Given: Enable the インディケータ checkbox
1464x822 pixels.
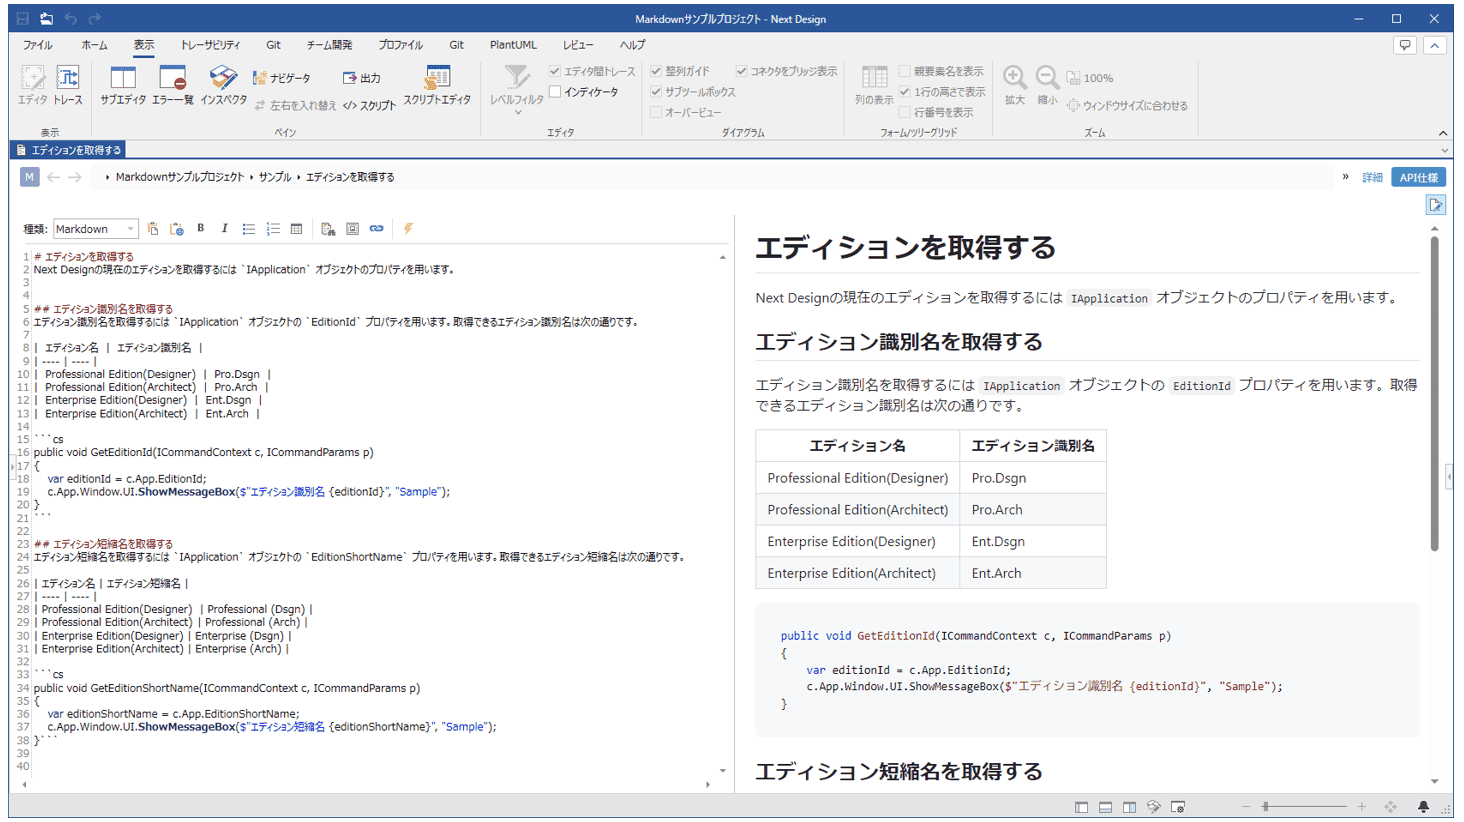Looking at the screenshot, I should (x=555, y=92).
